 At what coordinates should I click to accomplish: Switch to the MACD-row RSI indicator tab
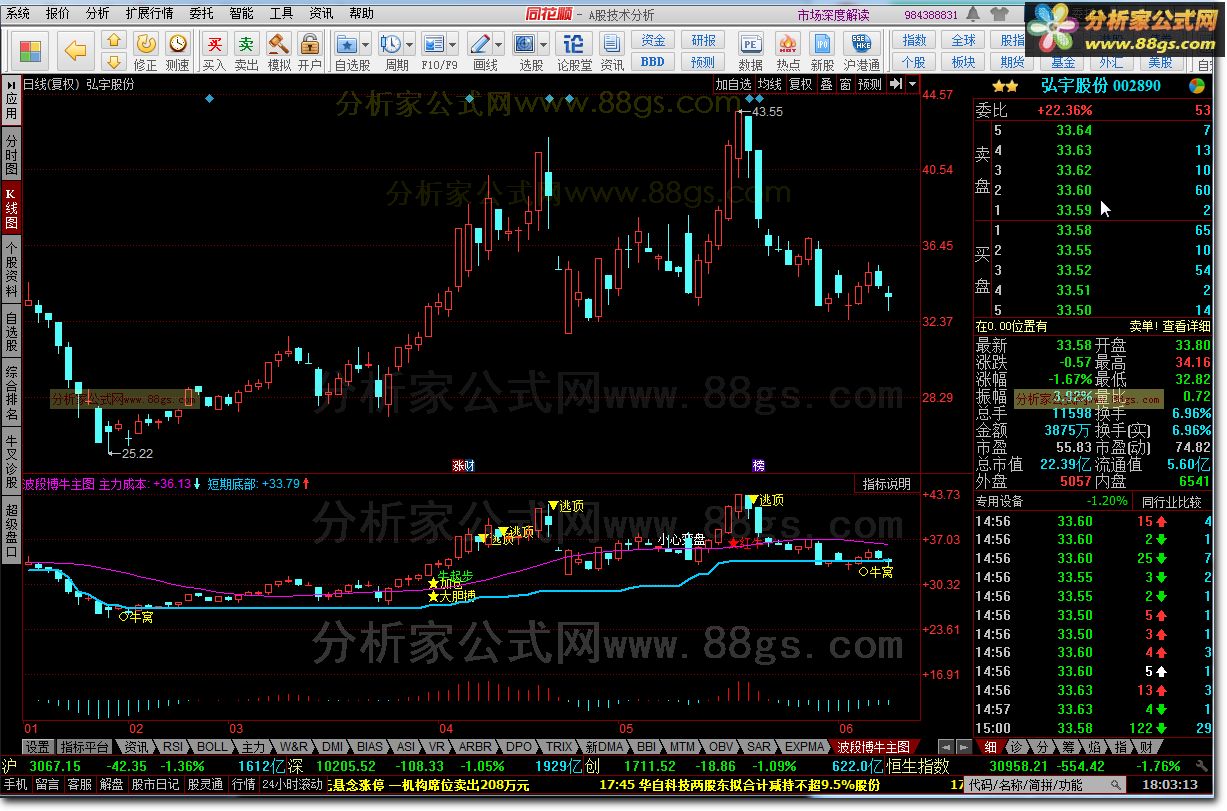[173, 747]
